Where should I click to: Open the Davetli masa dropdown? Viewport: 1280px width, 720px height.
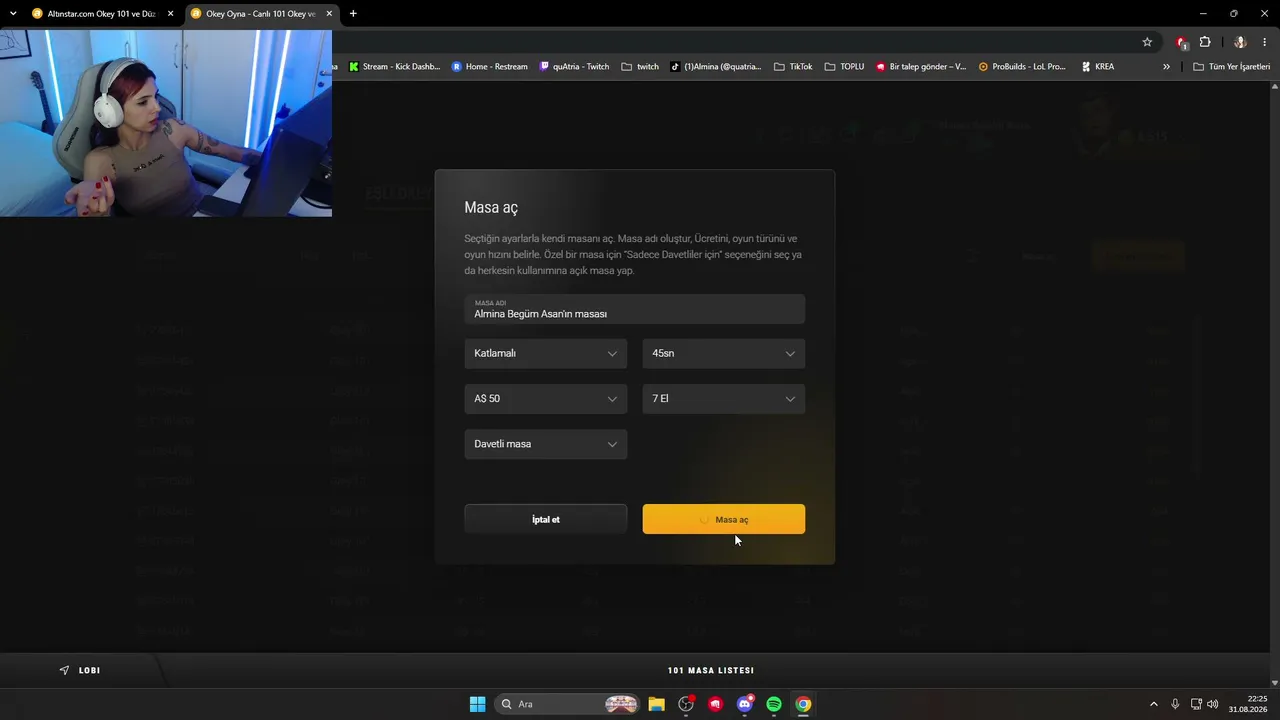click(545, 444)
